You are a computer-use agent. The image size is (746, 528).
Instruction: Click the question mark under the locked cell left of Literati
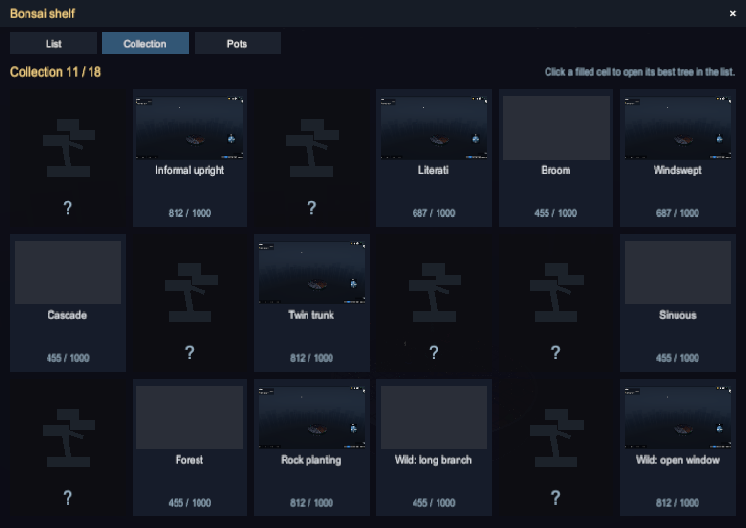point(312,207)
